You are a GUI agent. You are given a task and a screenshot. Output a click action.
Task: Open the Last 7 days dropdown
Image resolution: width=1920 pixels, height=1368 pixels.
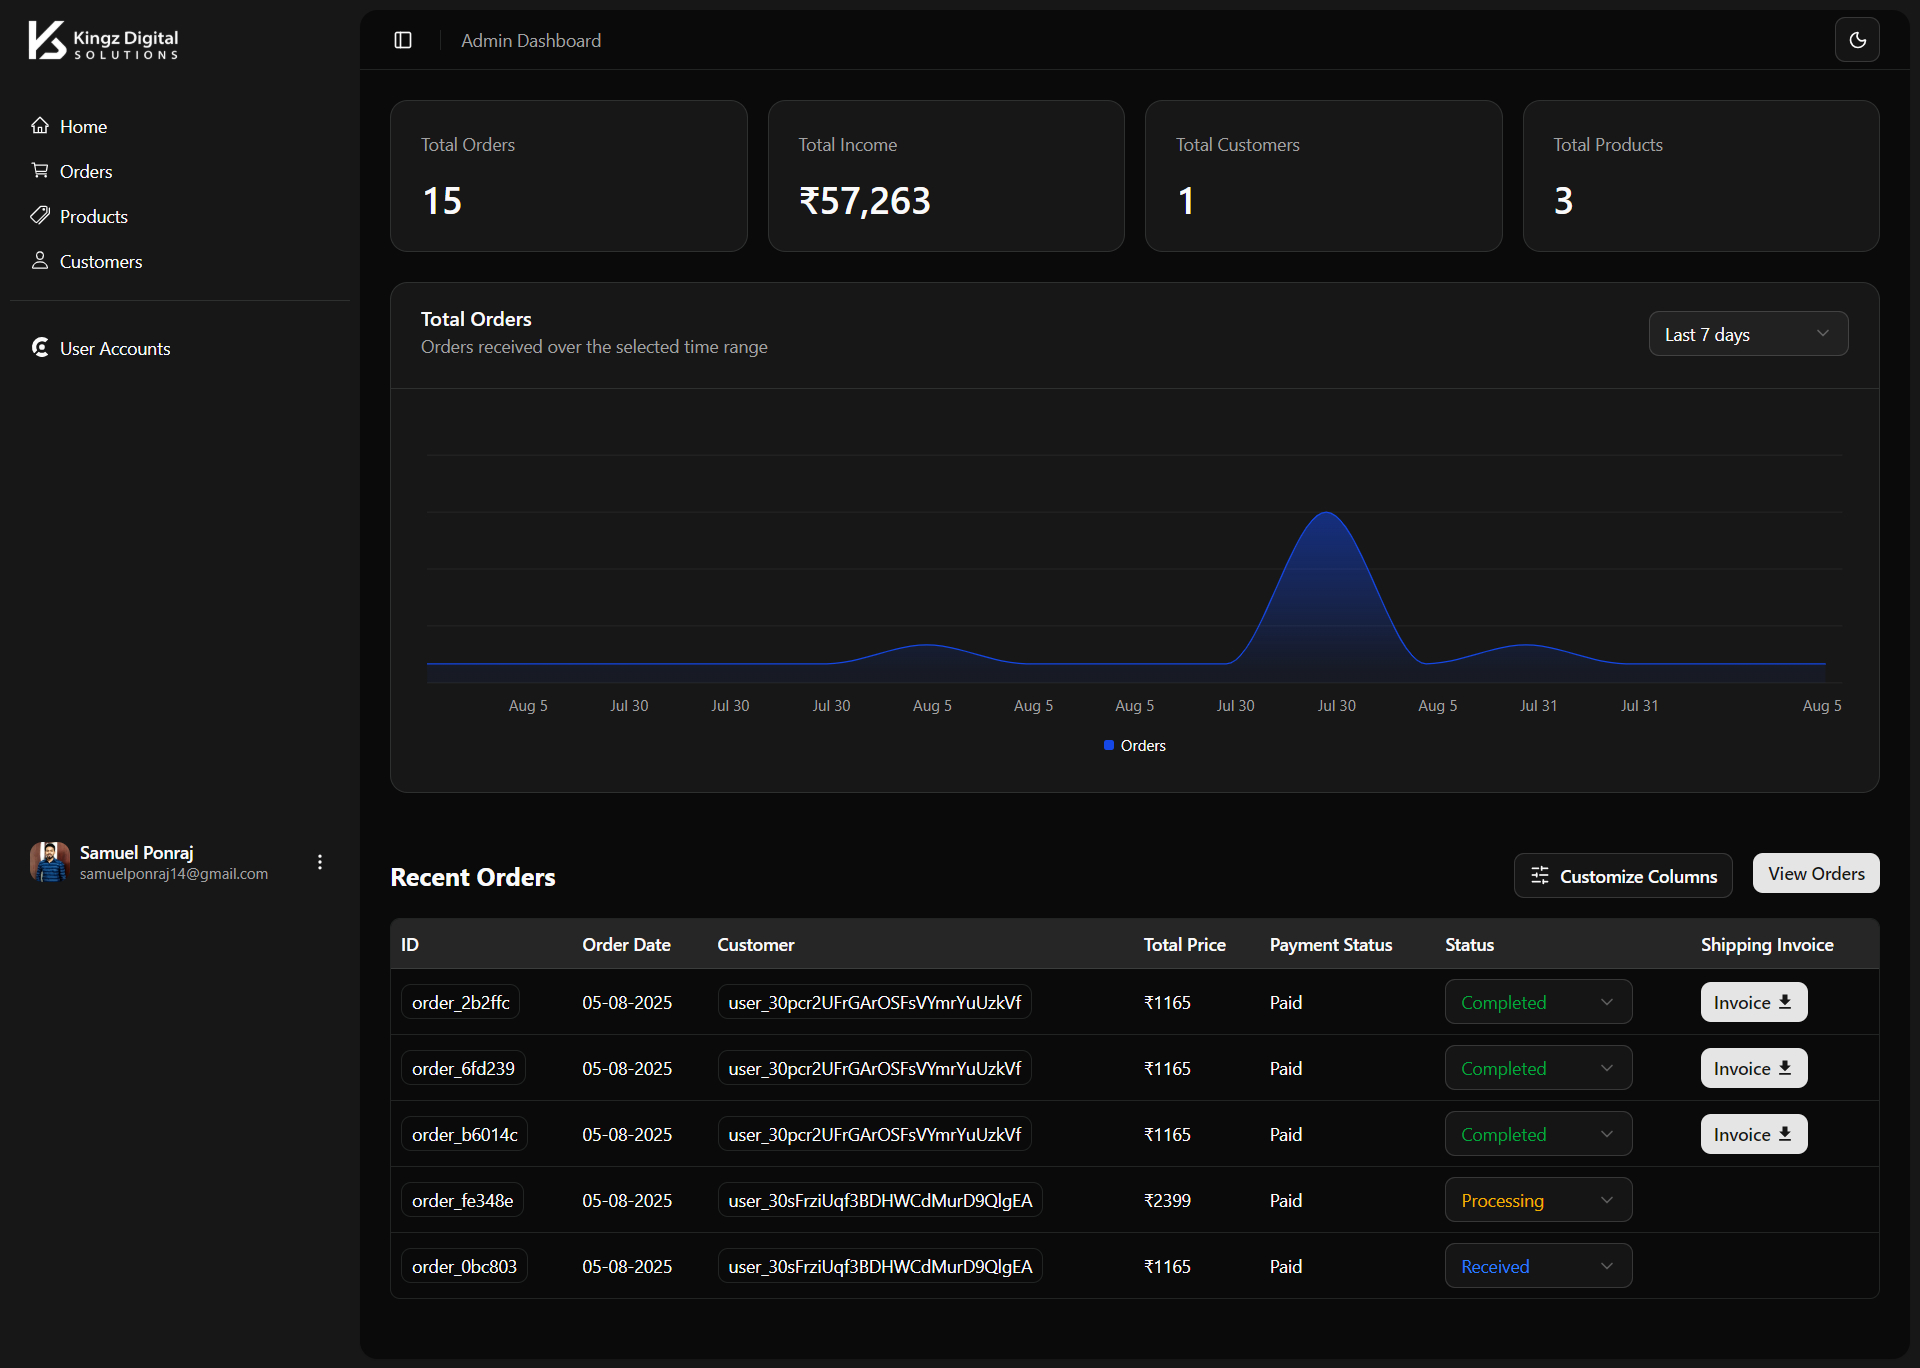(1747, 334)
